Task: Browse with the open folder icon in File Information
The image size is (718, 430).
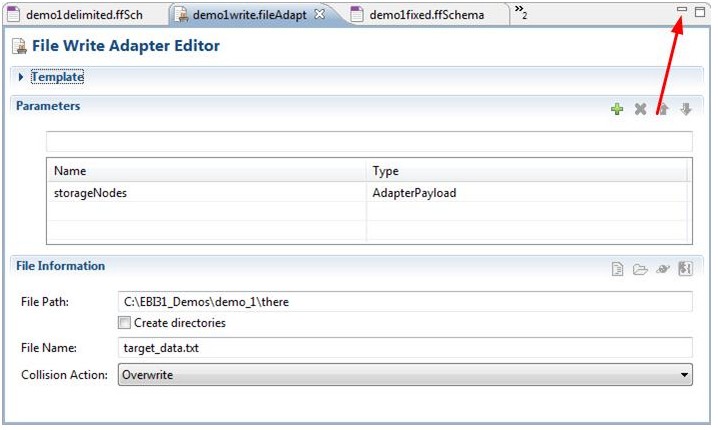Action: [640, 269]
